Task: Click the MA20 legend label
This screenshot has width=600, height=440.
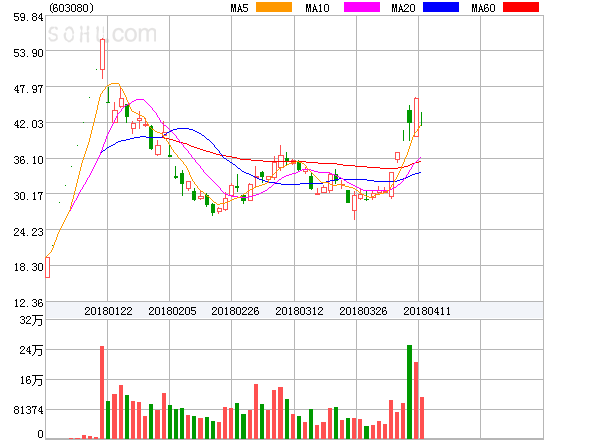Action: [403, 8]
